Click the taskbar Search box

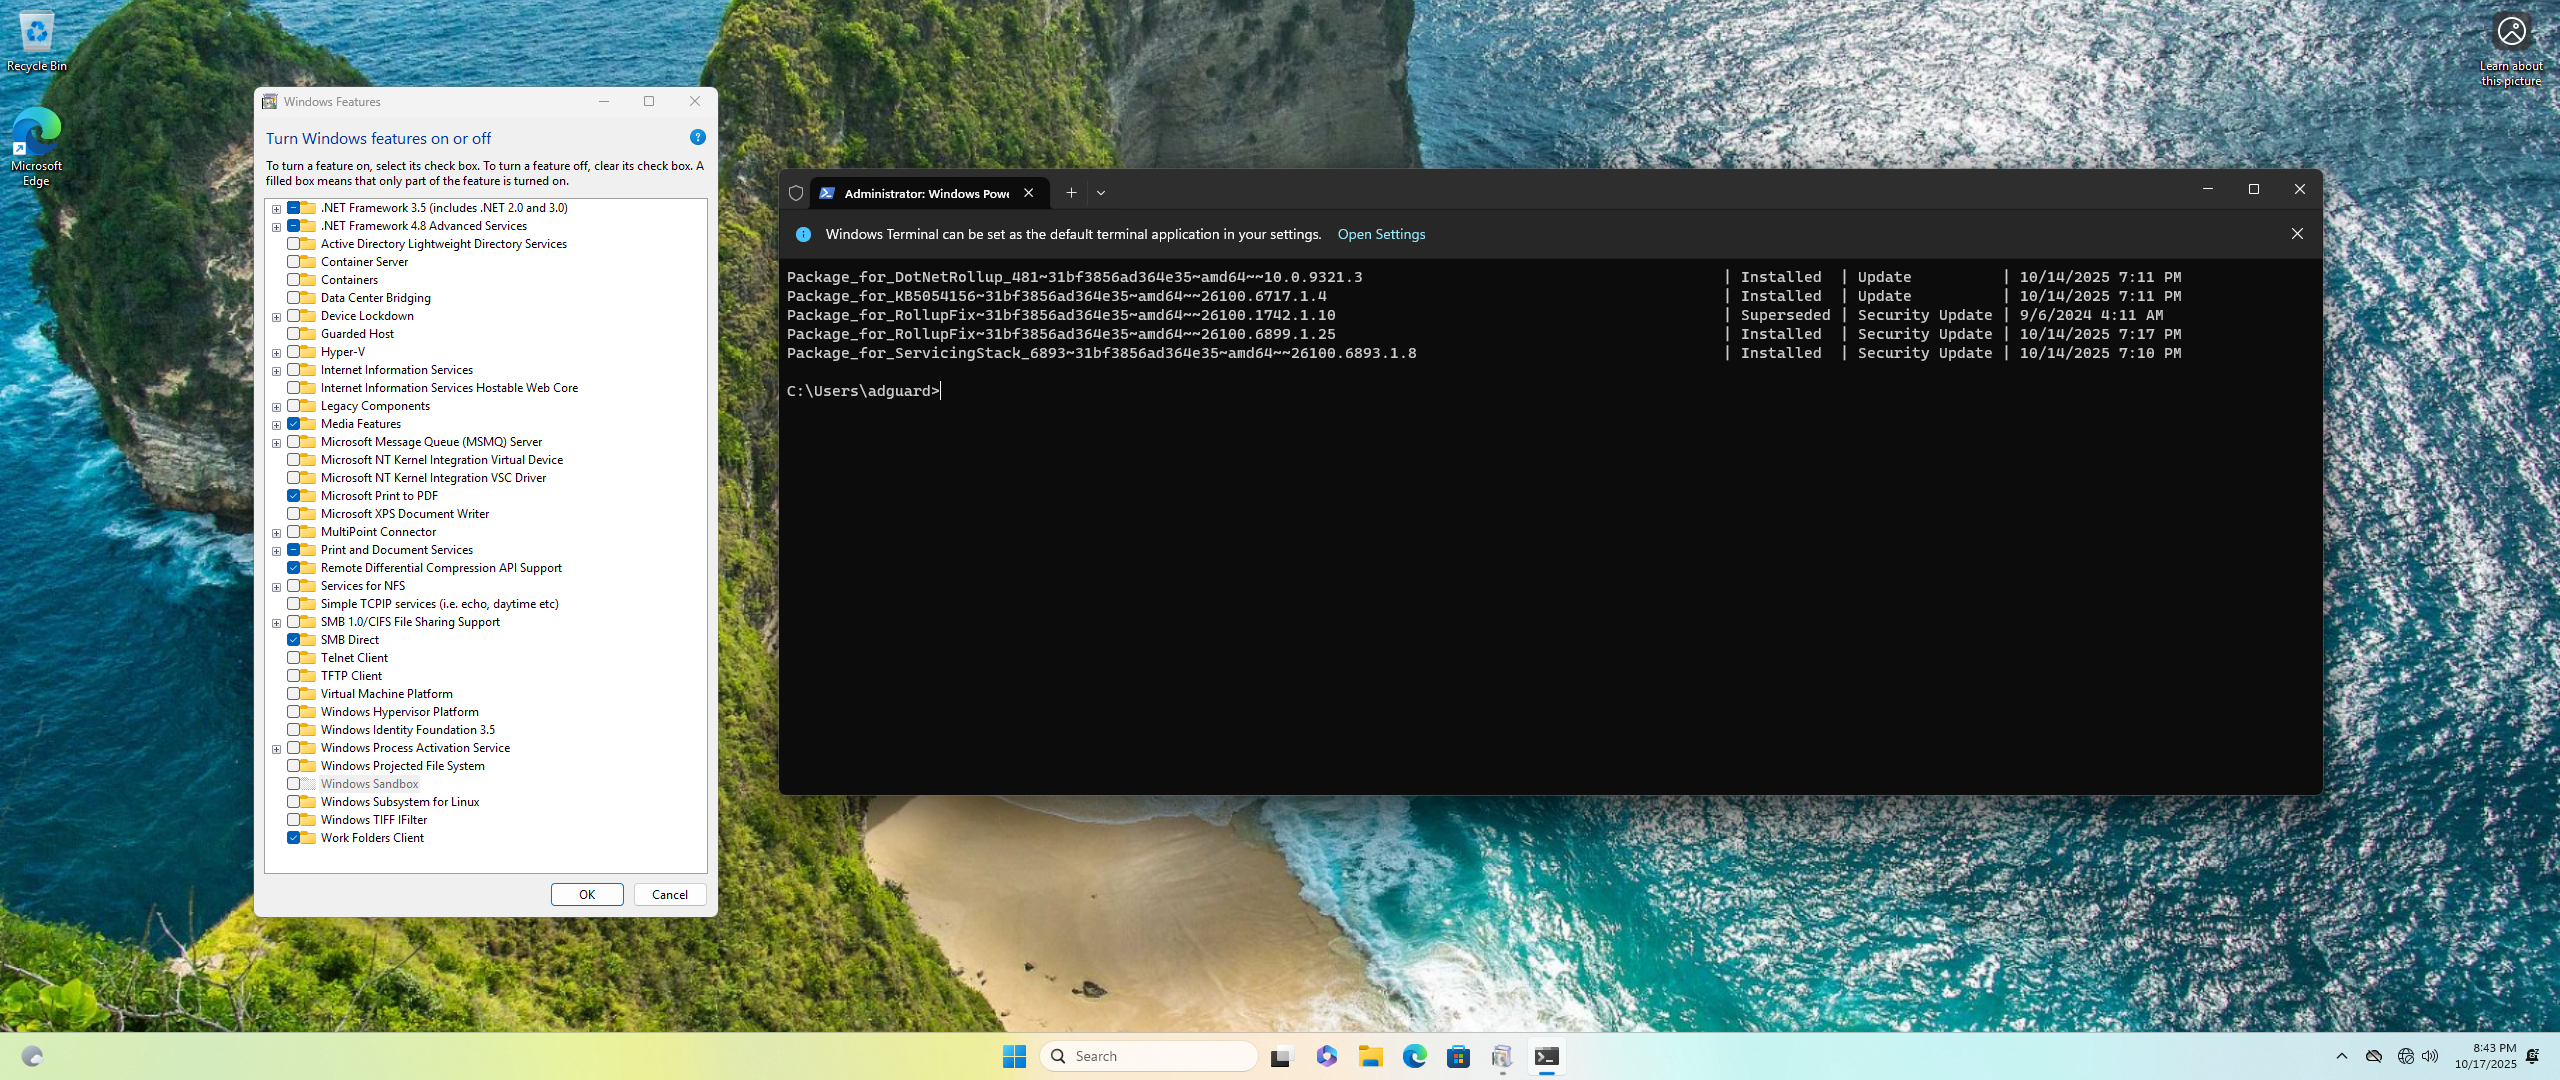(x=1150, y=1056)
